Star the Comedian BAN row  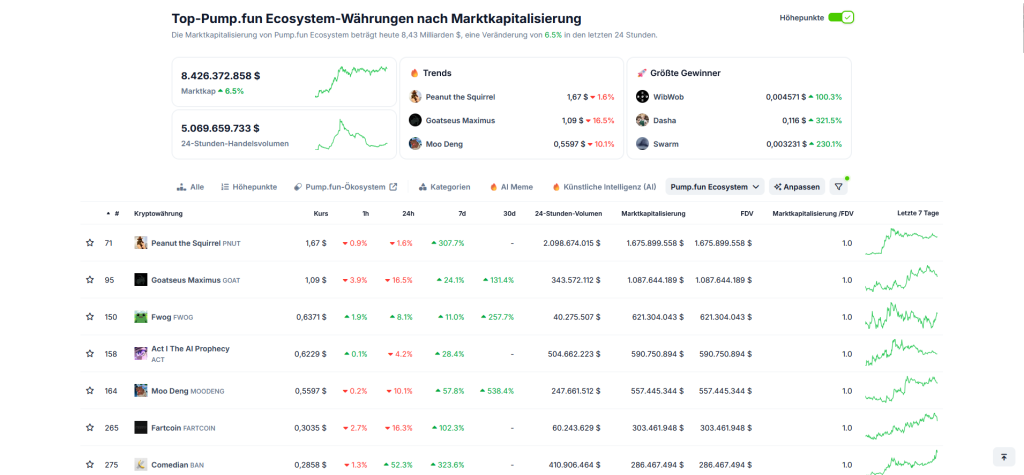[89, 465]
